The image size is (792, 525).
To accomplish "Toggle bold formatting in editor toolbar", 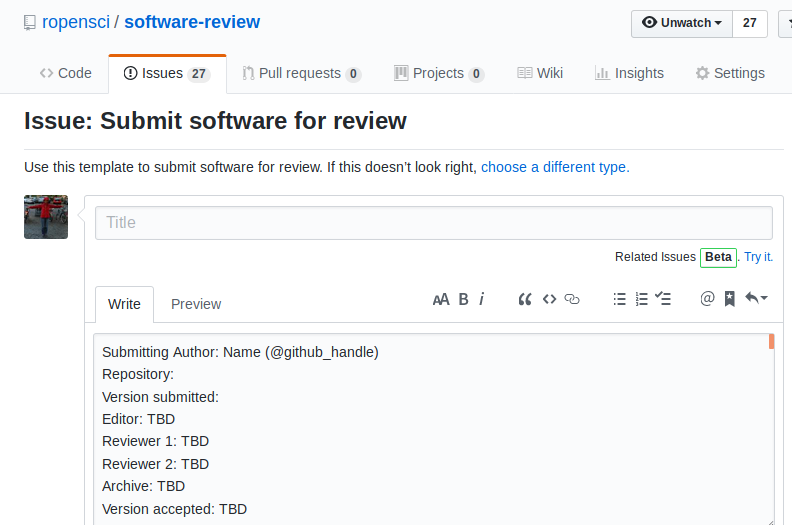I will (x=463, y=299).
